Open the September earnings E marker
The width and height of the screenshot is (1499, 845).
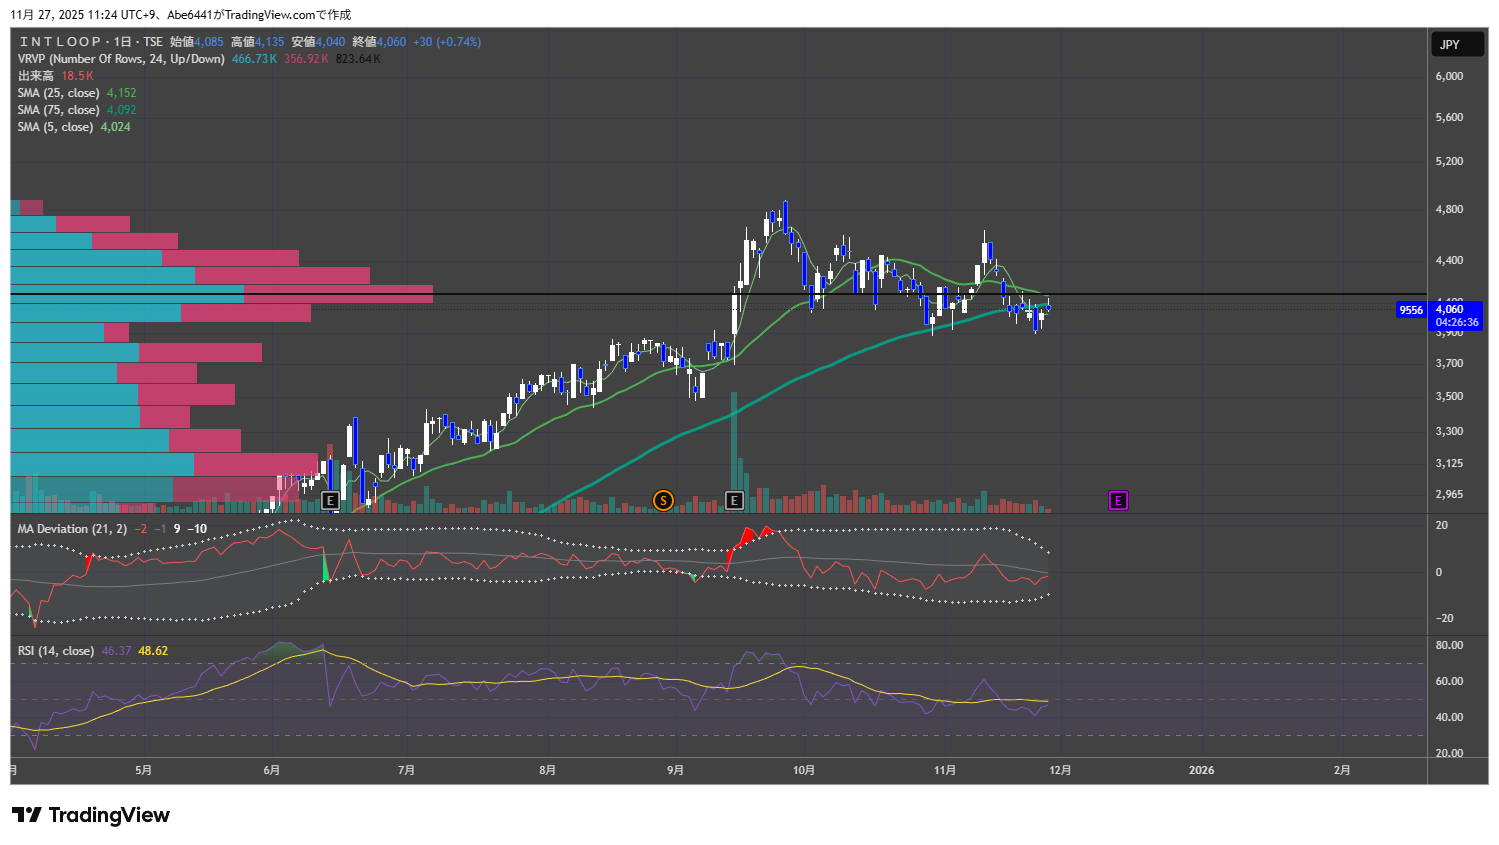coord(734,500)
